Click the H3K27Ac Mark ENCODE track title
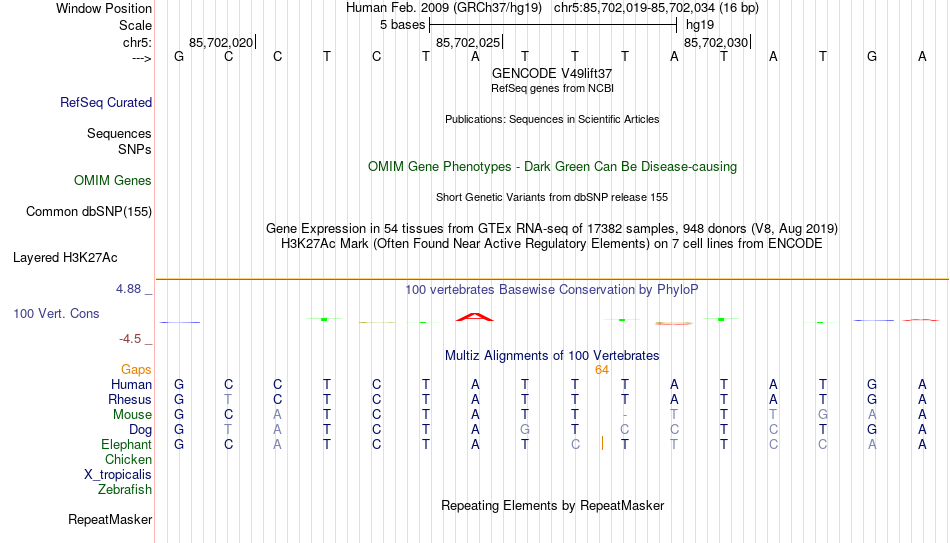The height and width of the screenshot is (543, 950). tap(552, 244)
